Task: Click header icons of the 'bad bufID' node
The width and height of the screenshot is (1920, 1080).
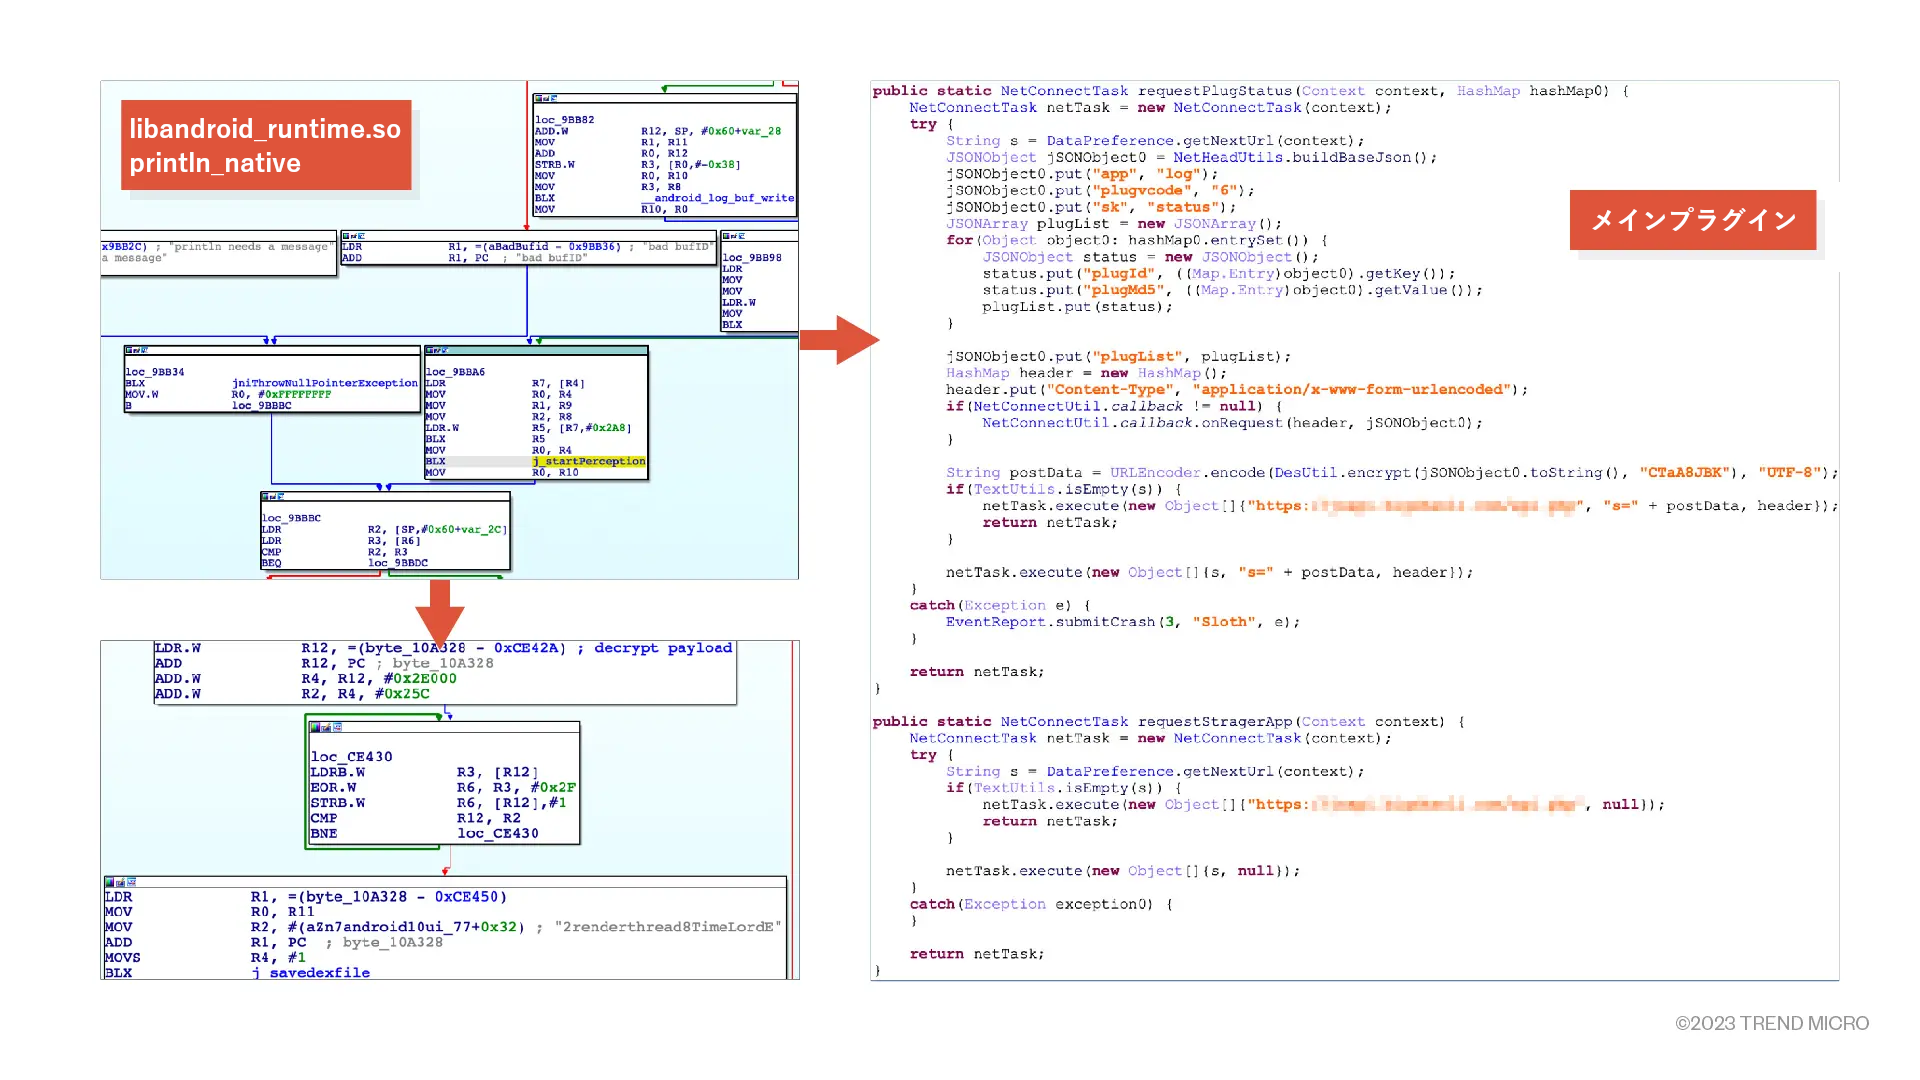Action: coord(353,237)
